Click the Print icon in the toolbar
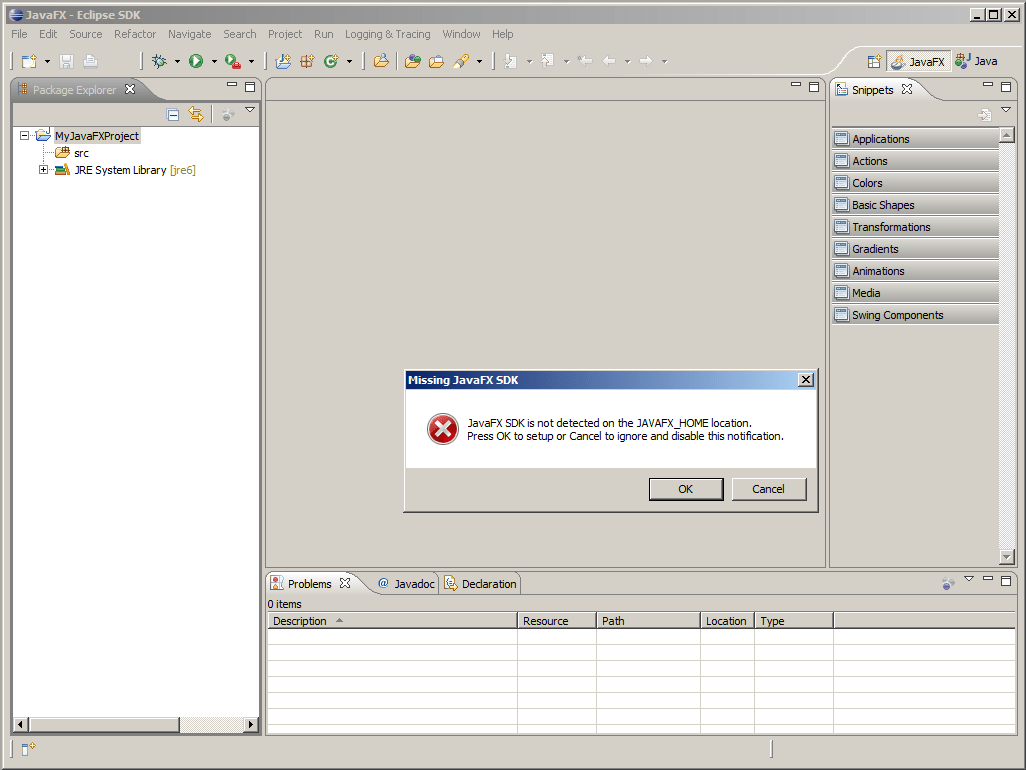The image size is (1026, 770). pos(89,61)
